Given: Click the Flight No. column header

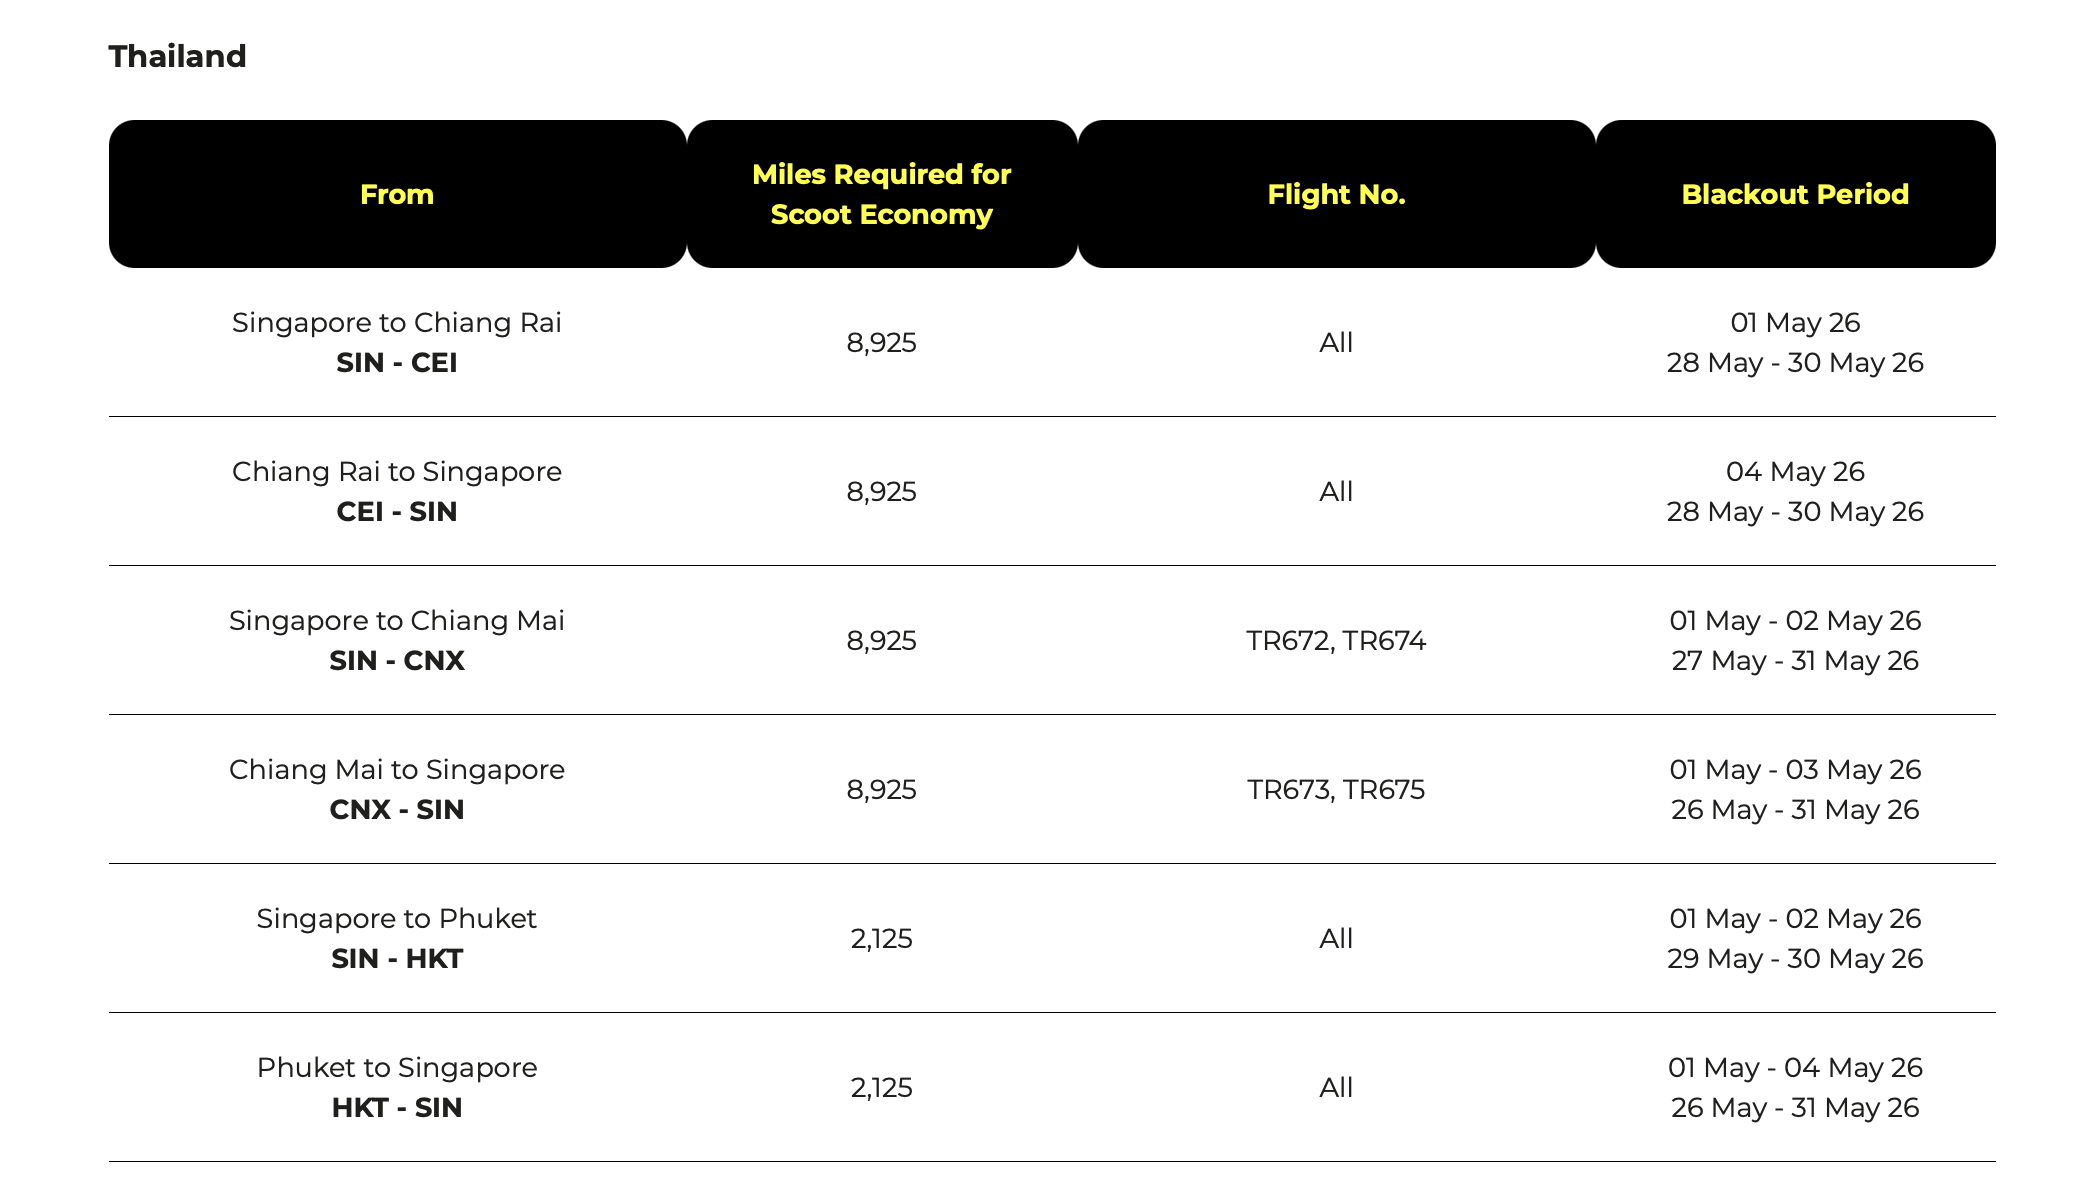Looking at the screenshot, I should 1336,194.
